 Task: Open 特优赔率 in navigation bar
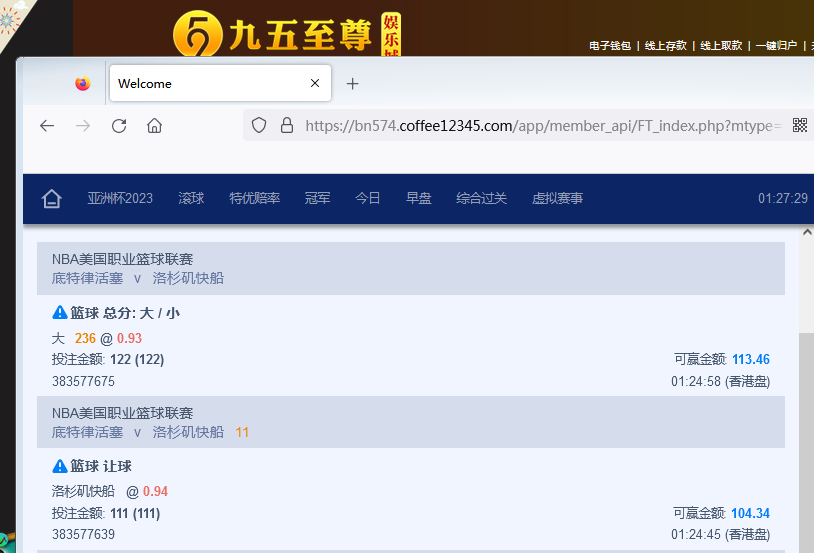click(254, 199)
